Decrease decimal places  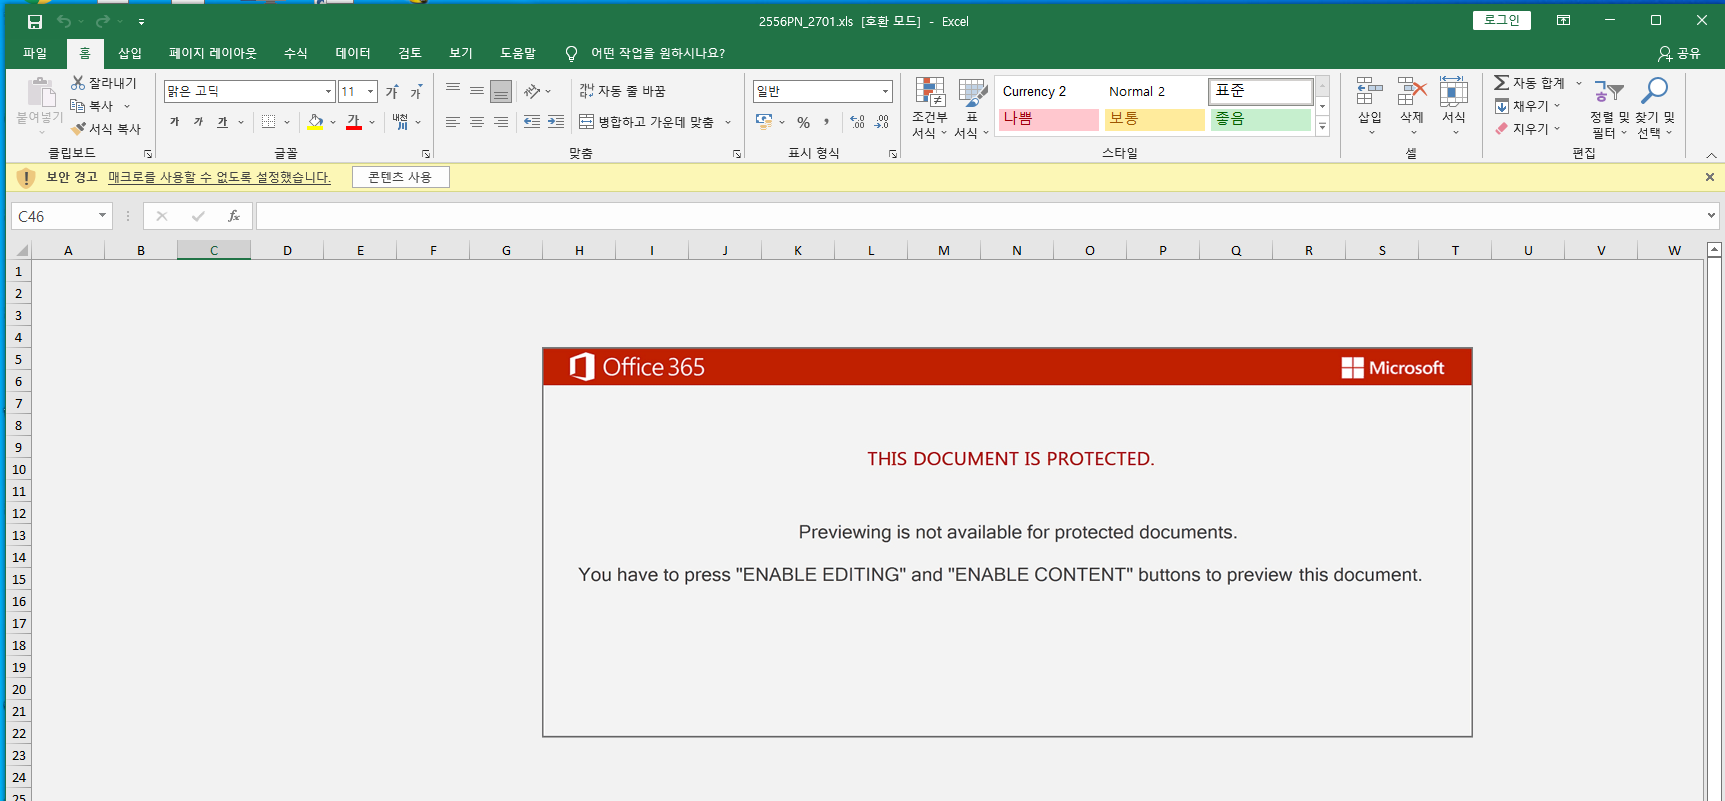click(x=881, y=122)
